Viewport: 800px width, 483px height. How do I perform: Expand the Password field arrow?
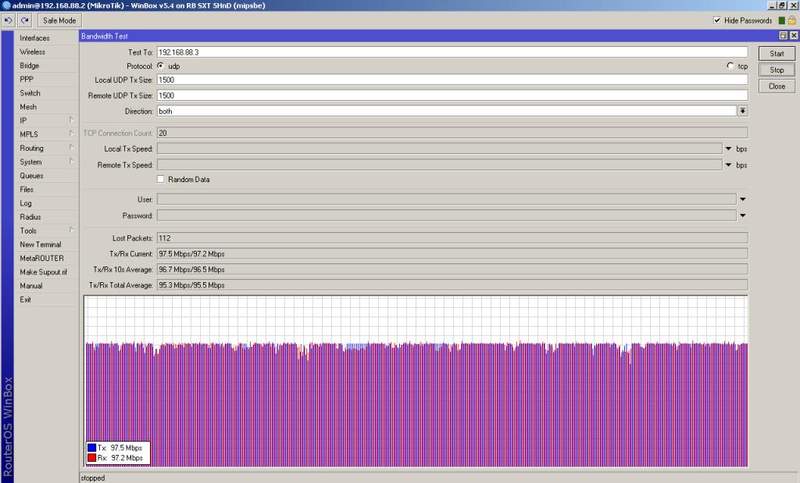(x=743, y=216)
